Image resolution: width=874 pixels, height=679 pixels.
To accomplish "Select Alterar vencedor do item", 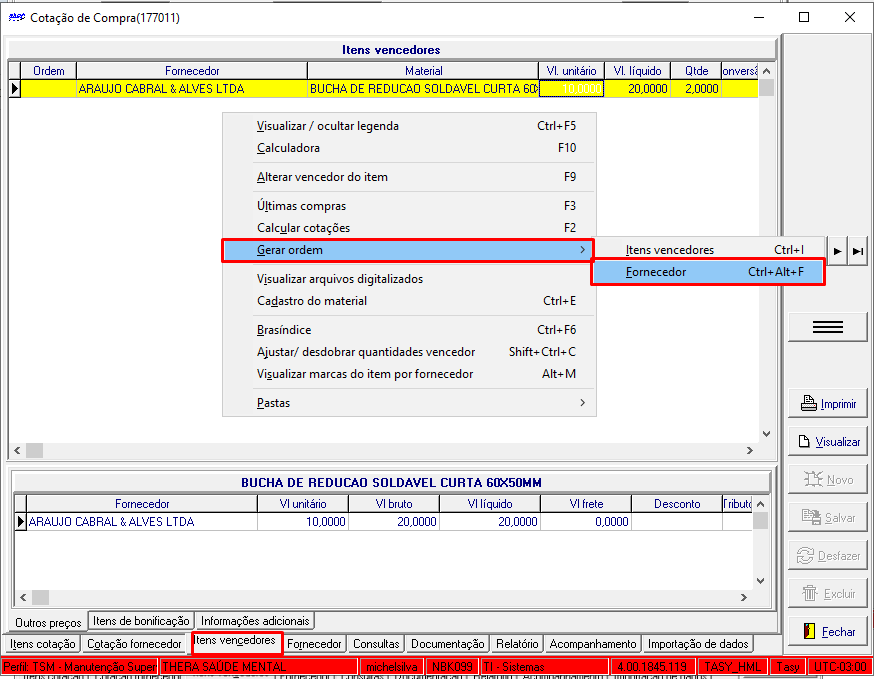I will 409,177.
